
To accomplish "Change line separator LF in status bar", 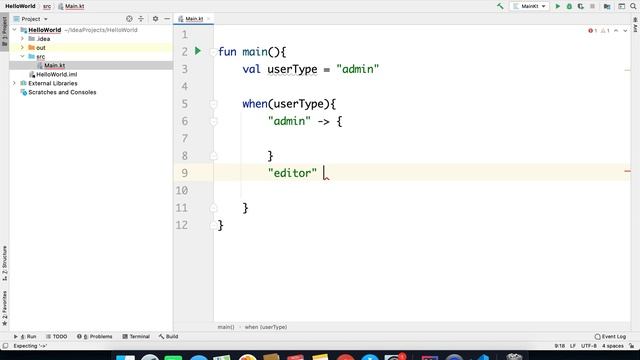I will tap(573, 346).
